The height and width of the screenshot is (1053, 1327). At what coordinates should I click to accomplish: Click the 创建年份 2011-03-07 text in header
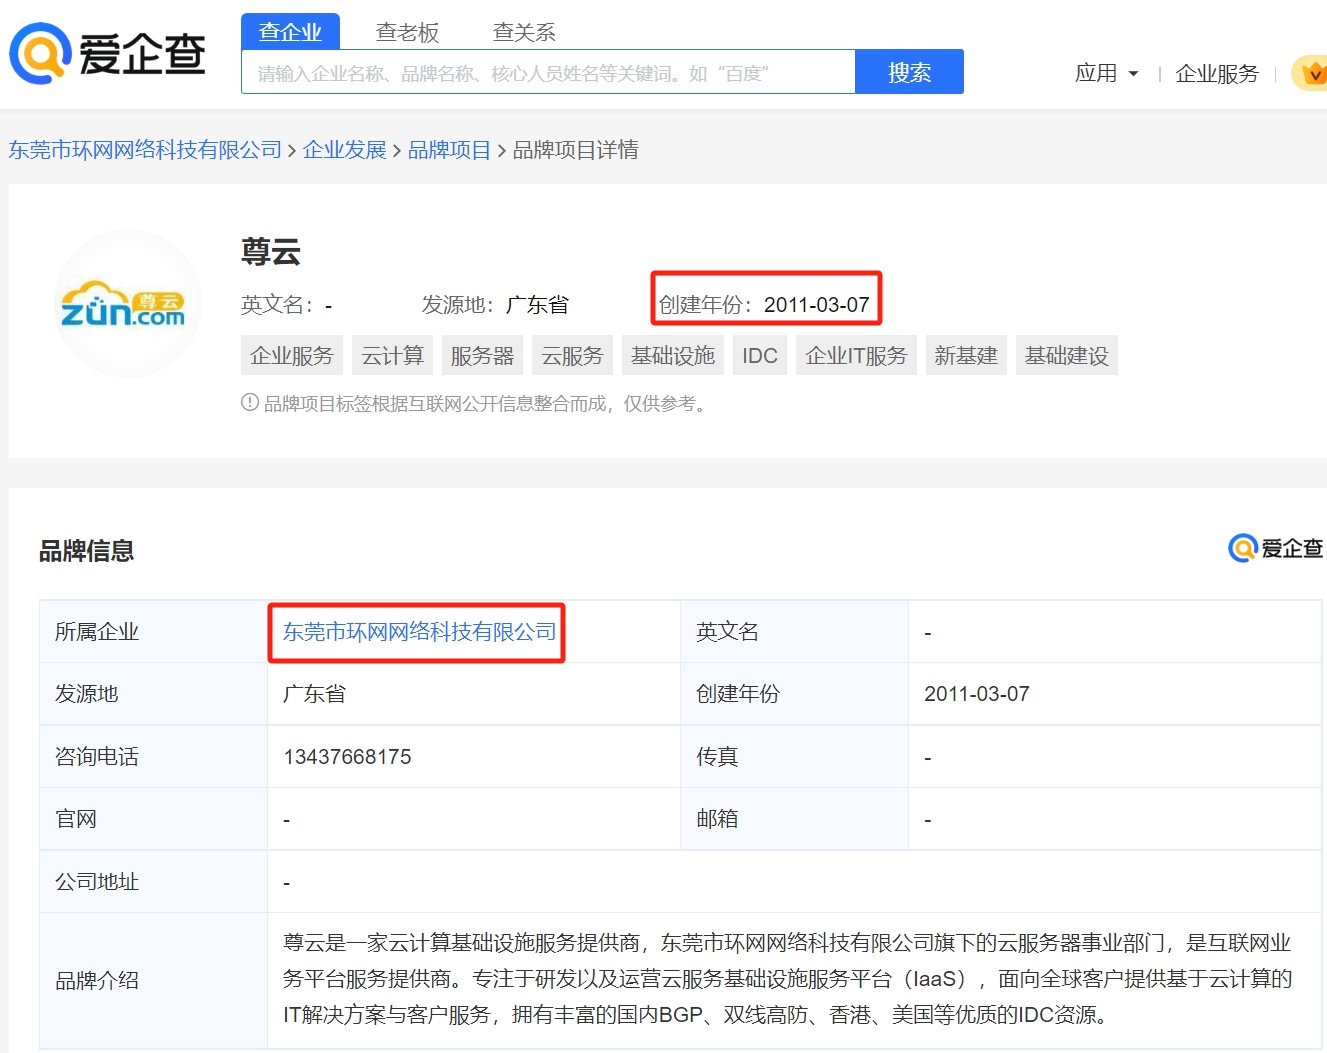click(765, 304)
